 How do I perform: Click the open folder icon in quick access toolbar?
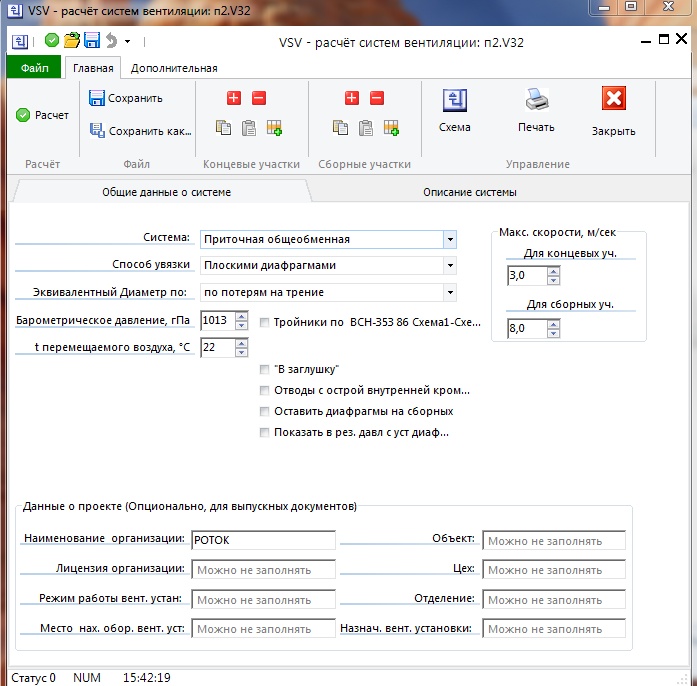[x=72, y=41]
